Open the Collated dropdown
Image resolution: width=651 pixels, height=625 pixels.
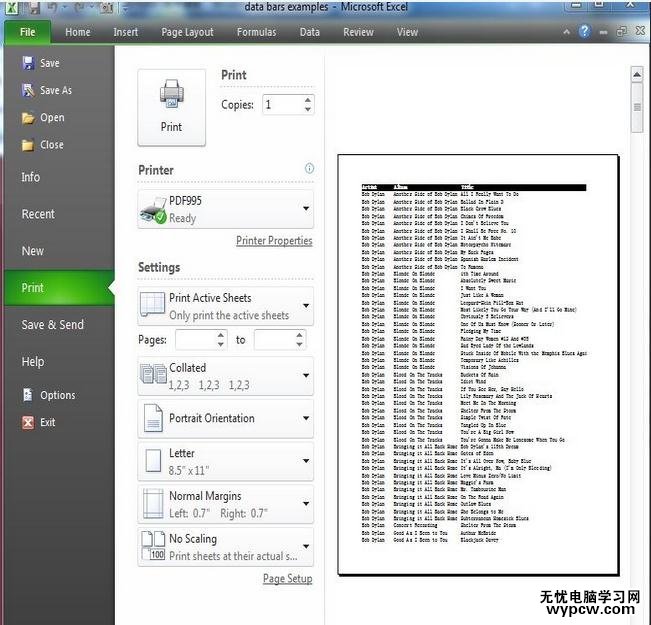click(306, 375)
